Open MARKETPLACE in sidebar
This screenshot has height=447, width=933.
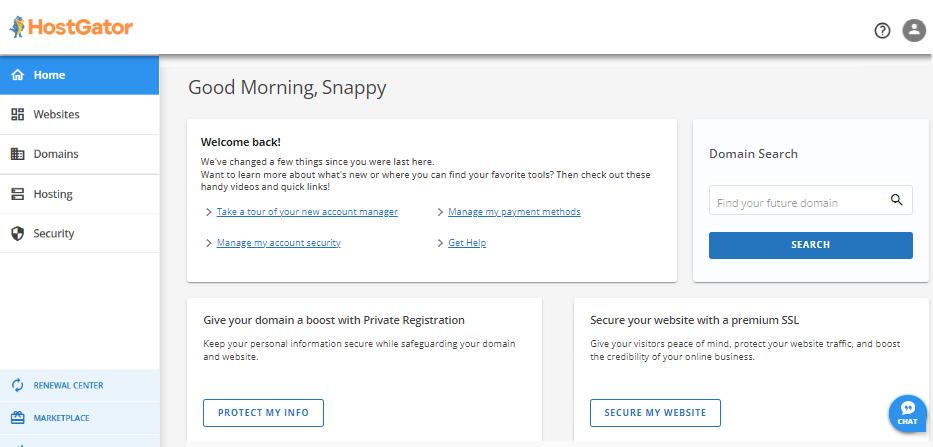80,418
